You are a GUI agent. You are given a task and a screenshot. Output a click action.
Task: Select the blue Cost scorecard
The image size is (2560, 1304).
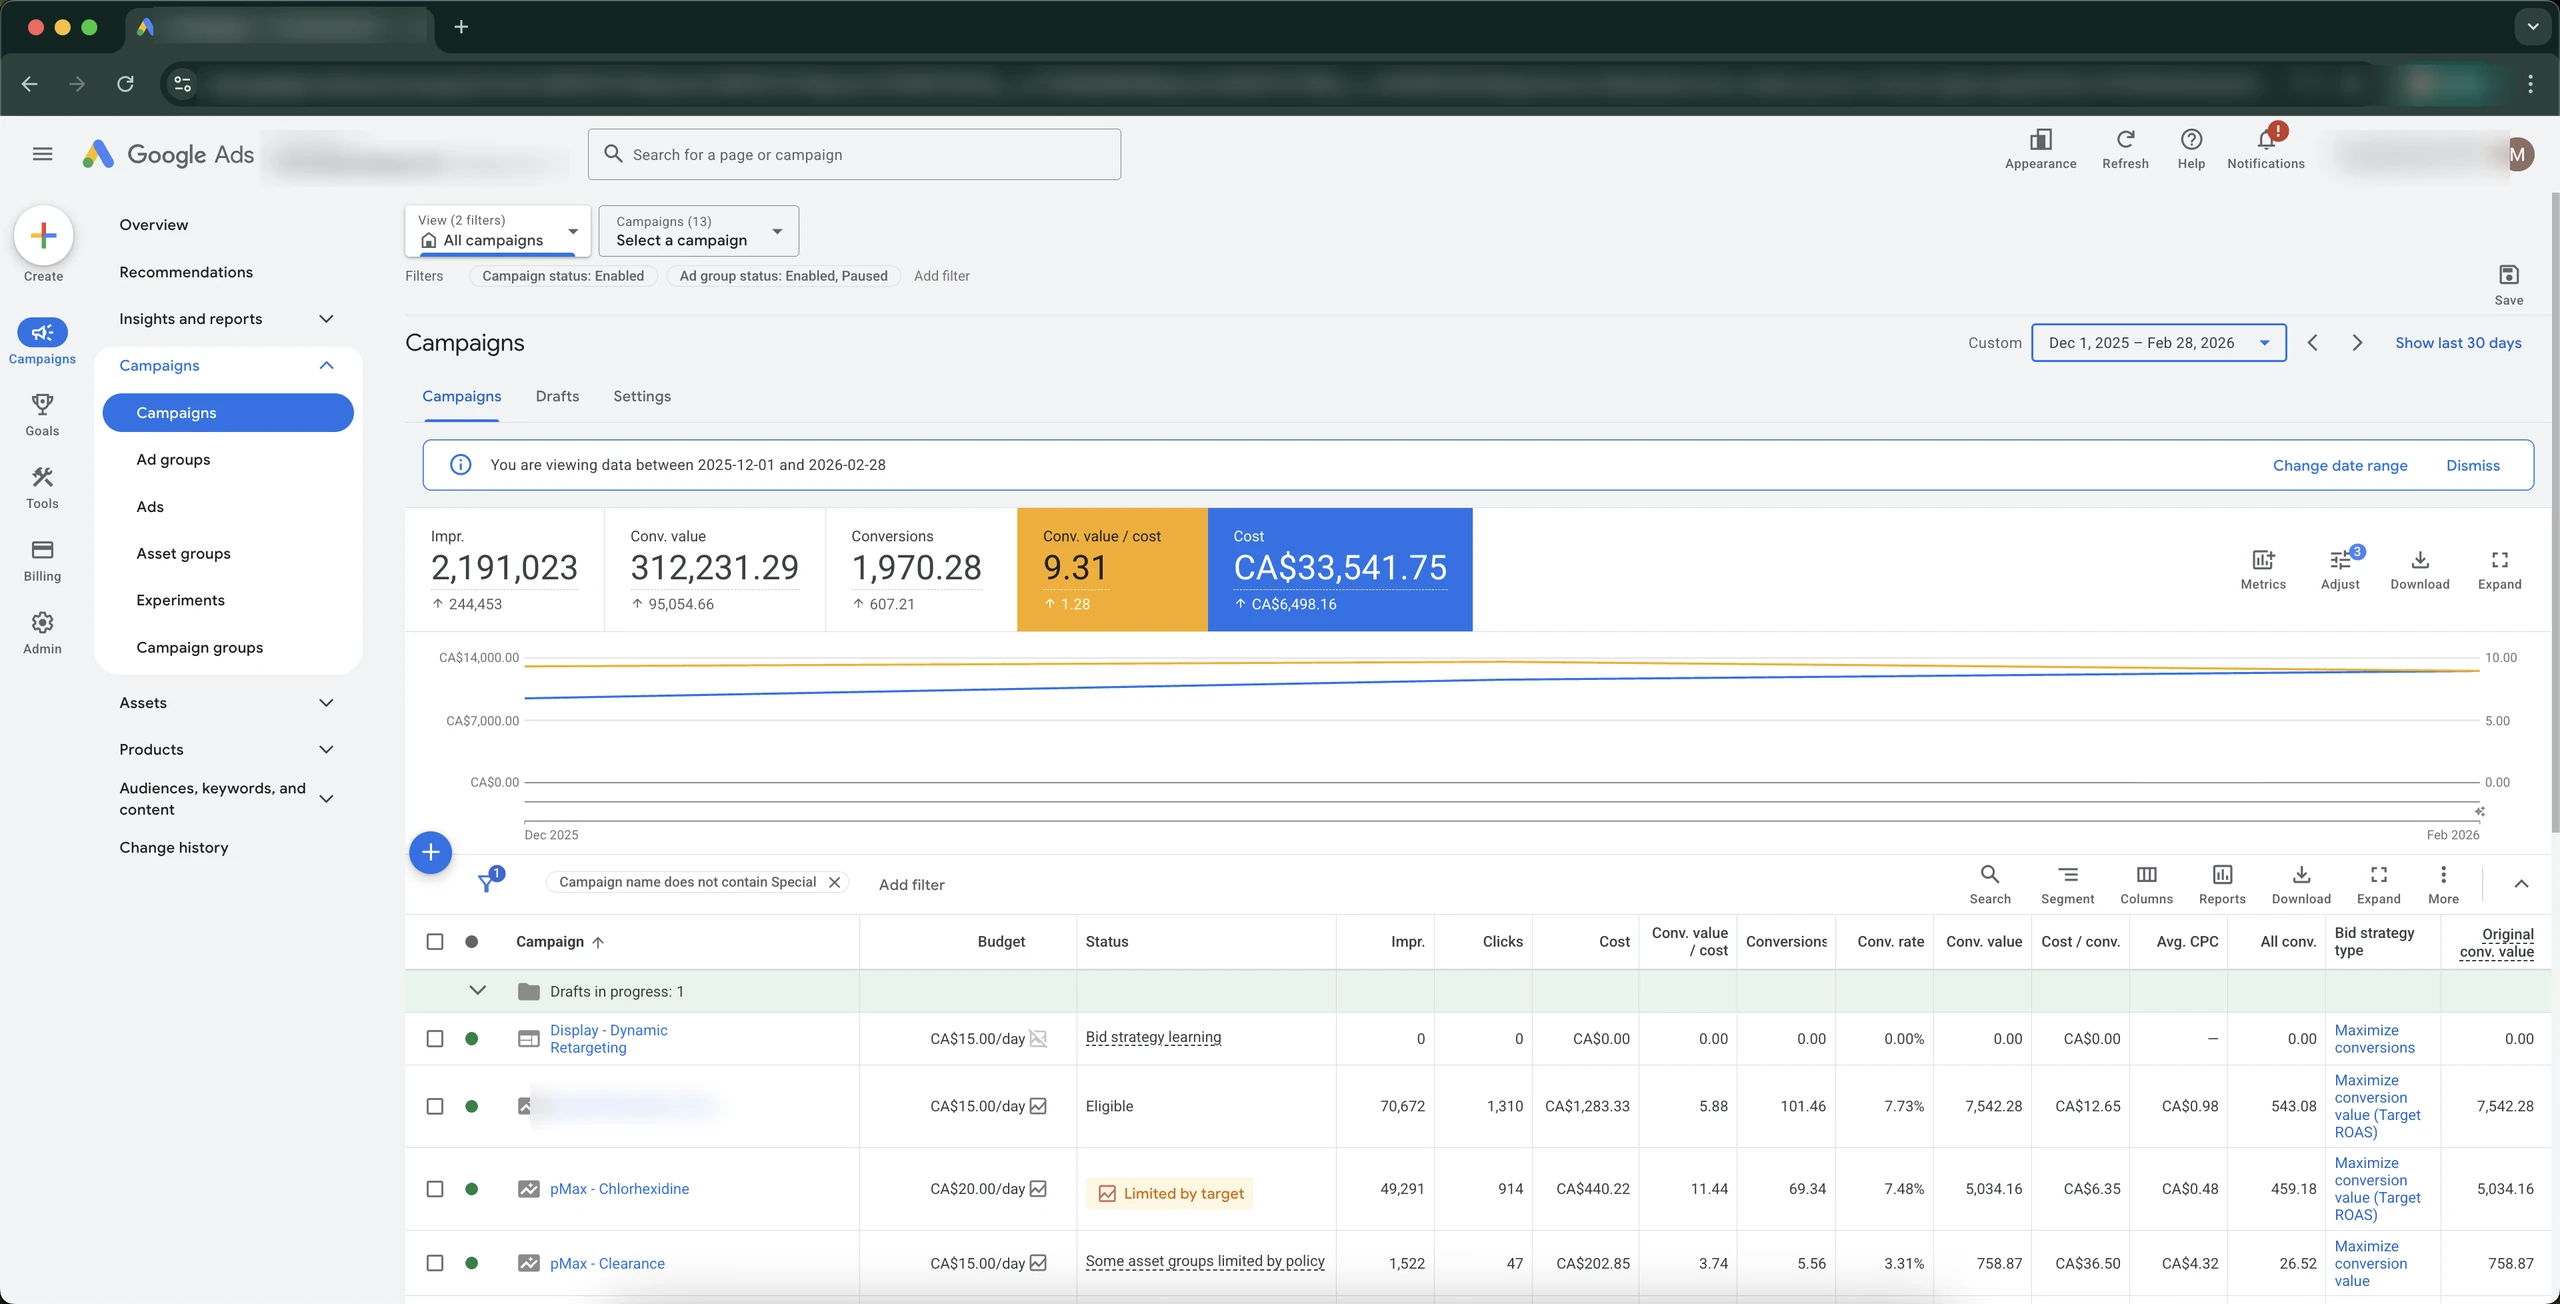1340,570
